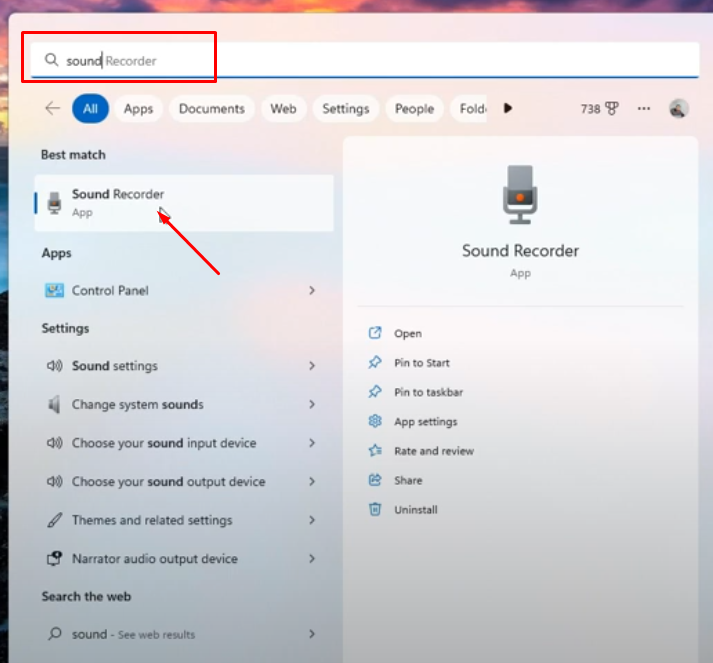Screen dimensions: 713x663
Task: Open Choose your sound input device
Action: pyautogui.click(x=184, y=443)
